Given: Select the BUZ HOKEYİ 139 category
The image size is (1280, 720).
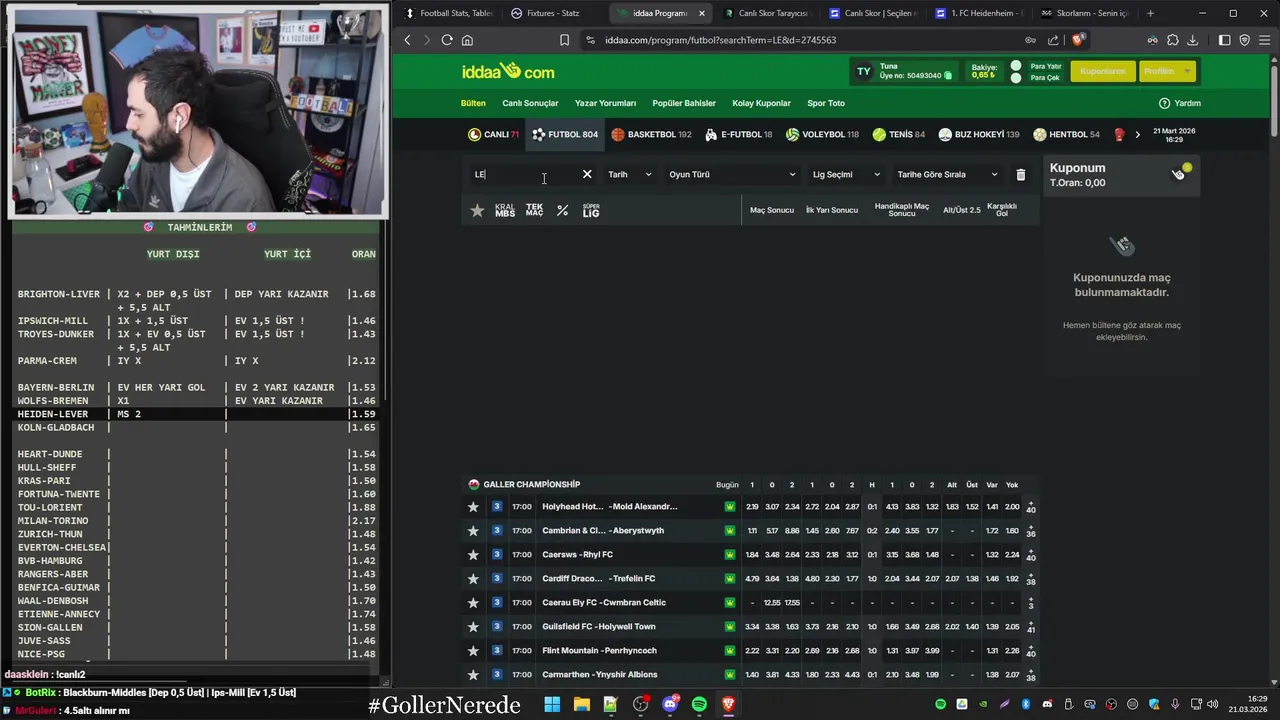Looking at the screenshot, I should point(978,134).
